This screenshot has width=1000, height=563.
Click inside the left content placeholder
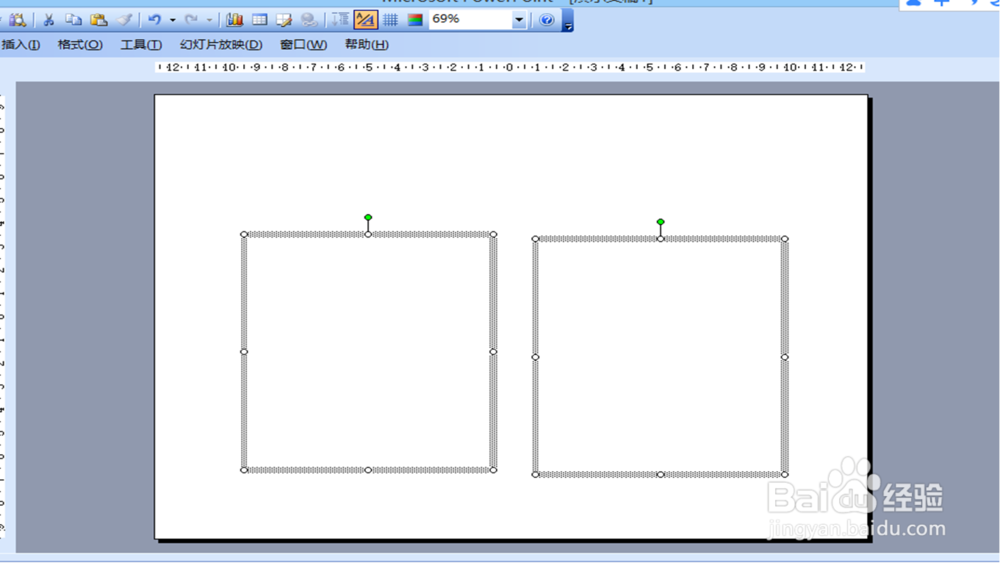368,352
